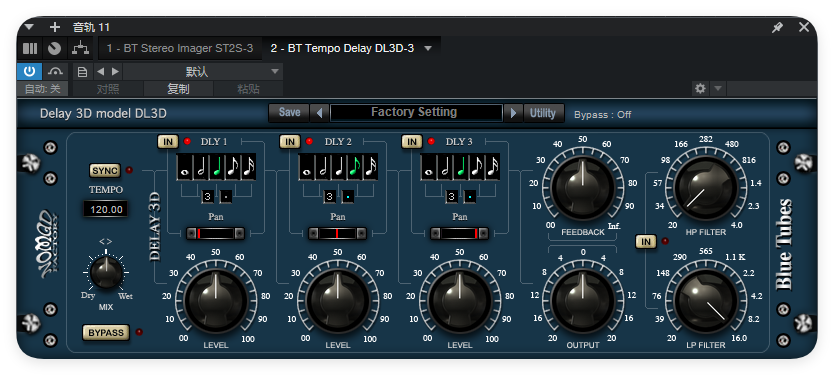
Task: Select the eighth note in DLY 2
Action: 354,166
